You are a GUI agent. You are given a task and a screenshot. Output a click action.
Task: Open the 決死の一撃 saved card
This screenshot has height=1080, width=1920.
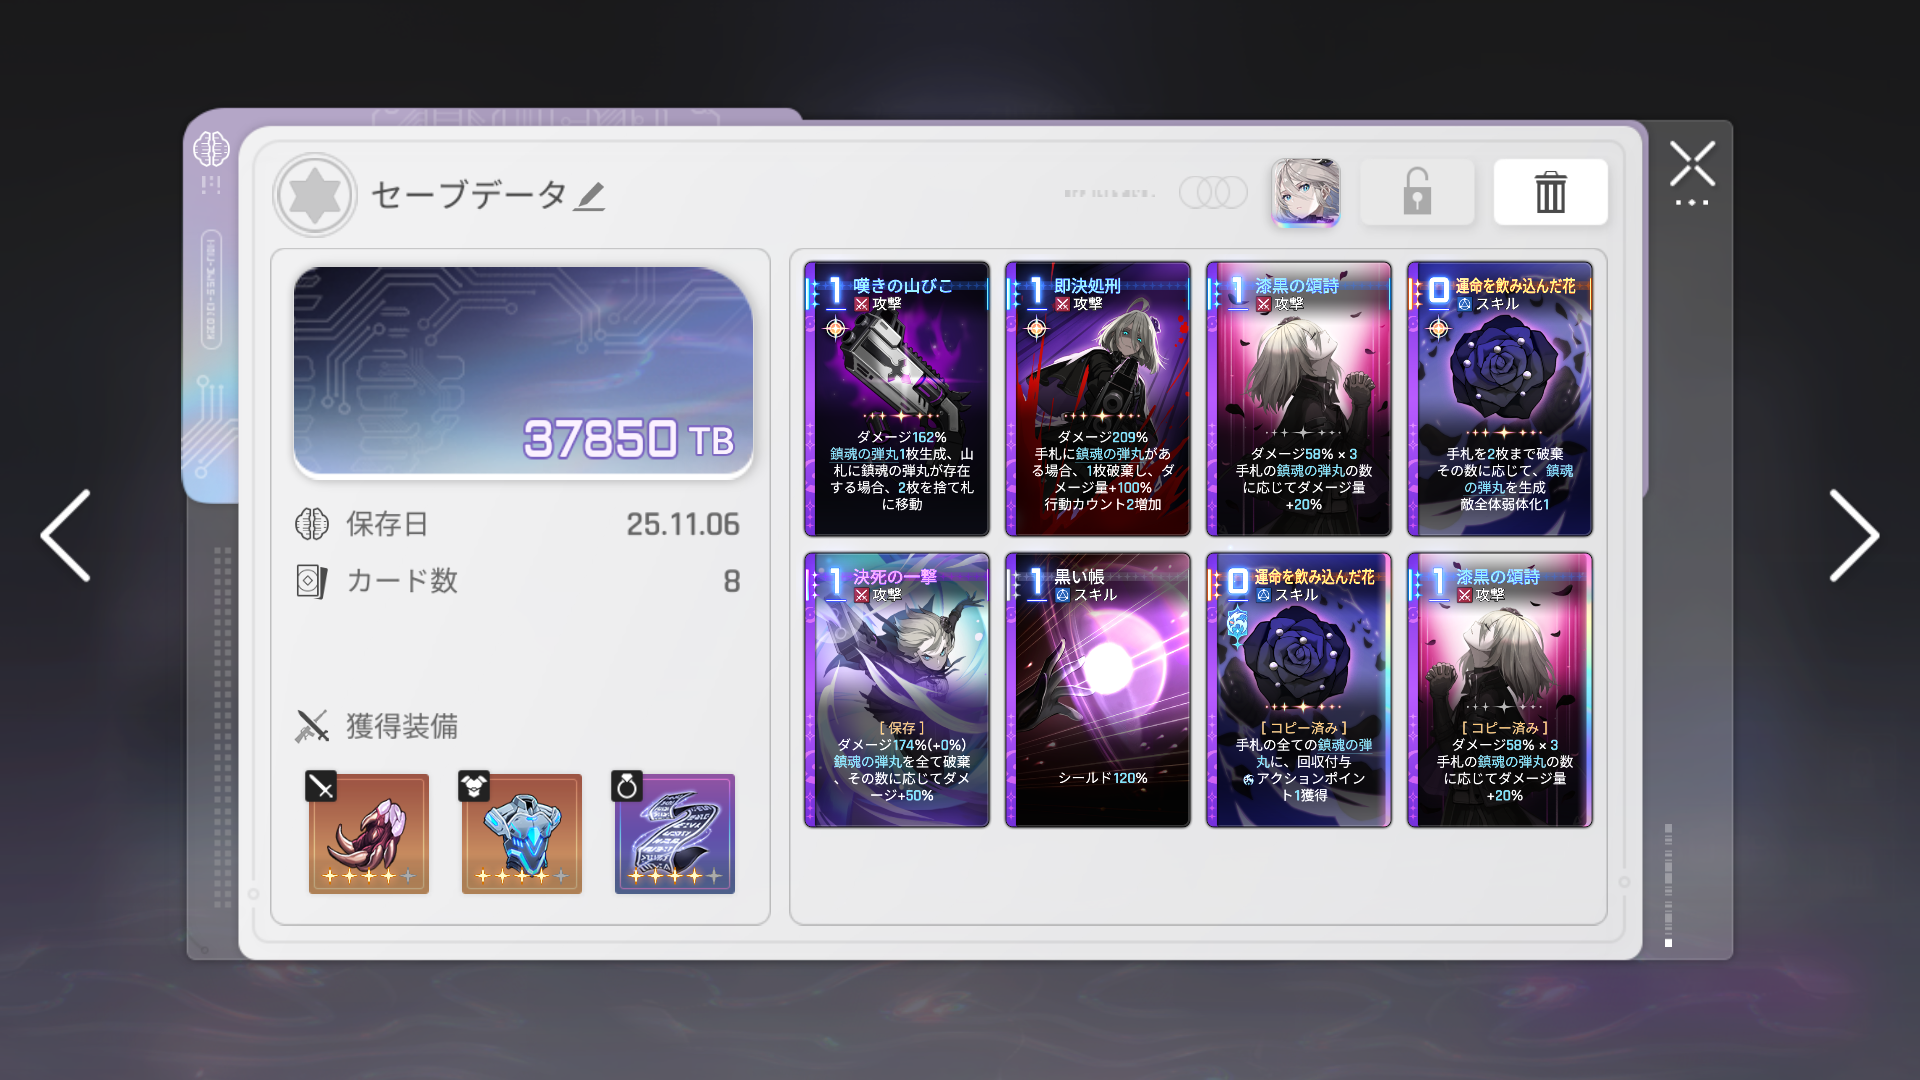(x=897, y=690)
